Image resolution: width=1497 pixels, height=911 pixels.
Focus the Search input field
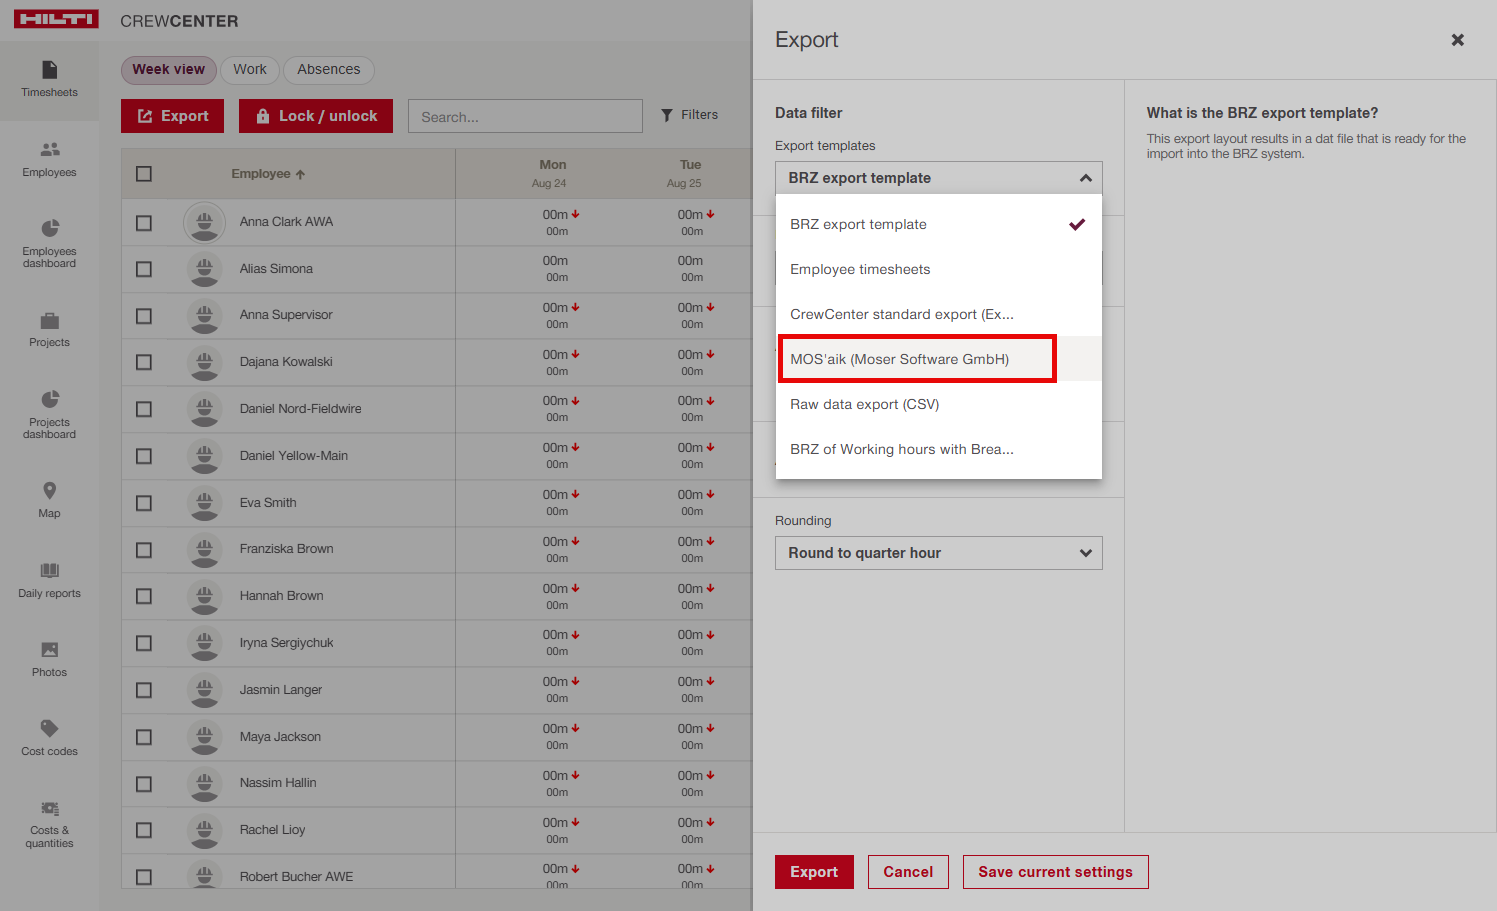tap(525, 116)
